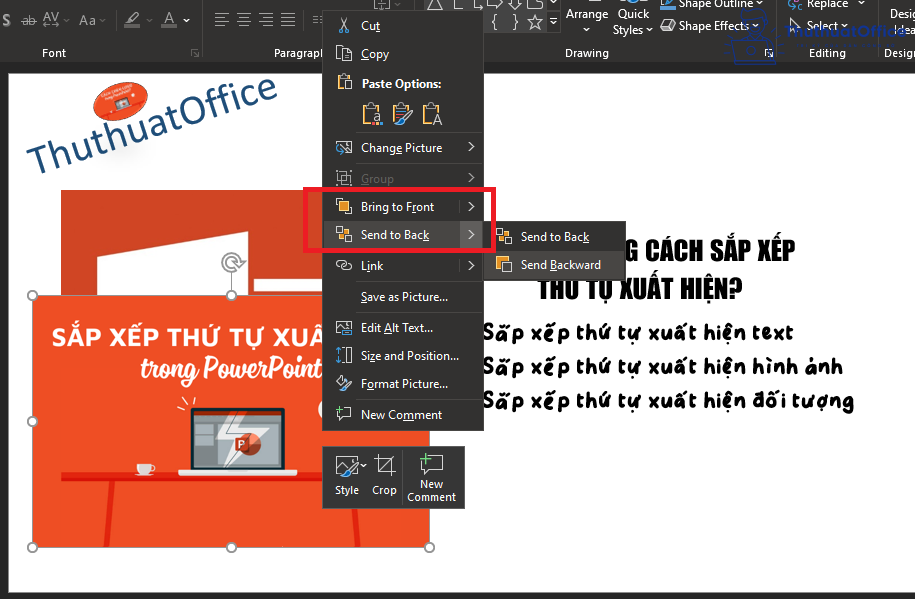
Task: Choose Bring to Front in the context menu
Action: click(401, 206)
